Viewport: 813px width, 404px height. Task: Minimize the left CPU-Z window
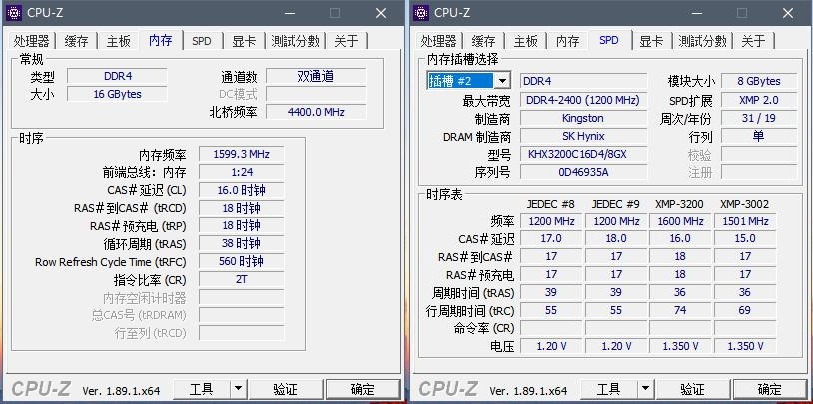290,13
